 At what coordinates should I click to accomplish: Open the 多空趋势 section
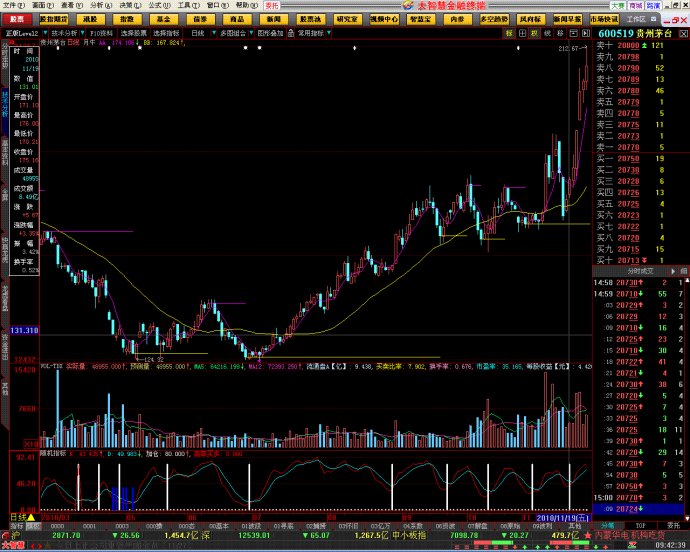tap(494, 19)
